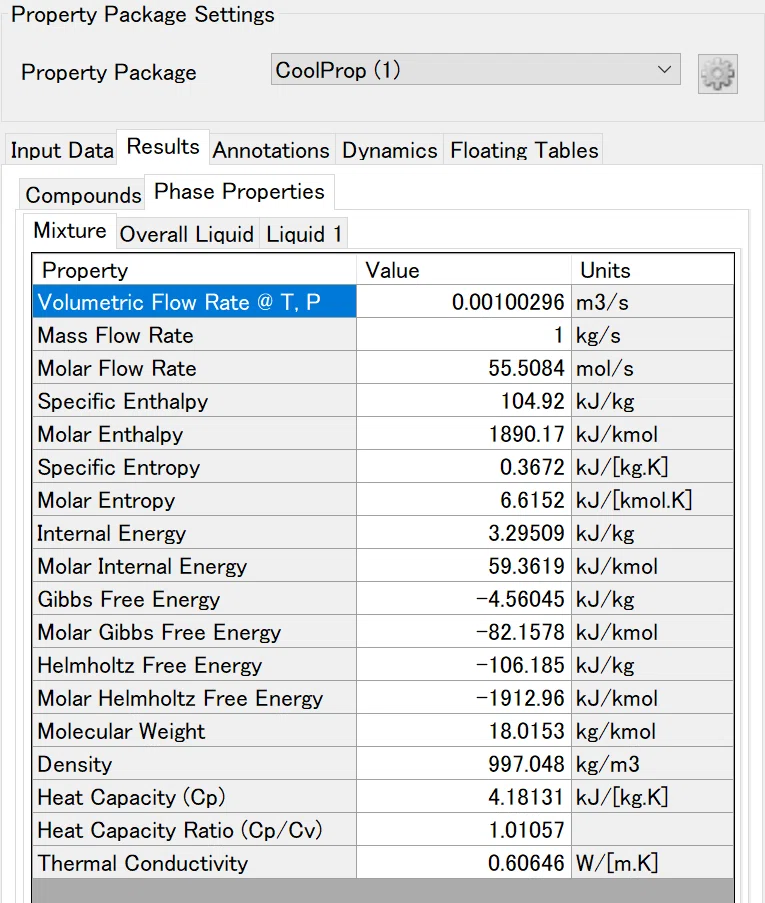Click the value 0.60646
The image size is (765, 903).
pos(464,863)
